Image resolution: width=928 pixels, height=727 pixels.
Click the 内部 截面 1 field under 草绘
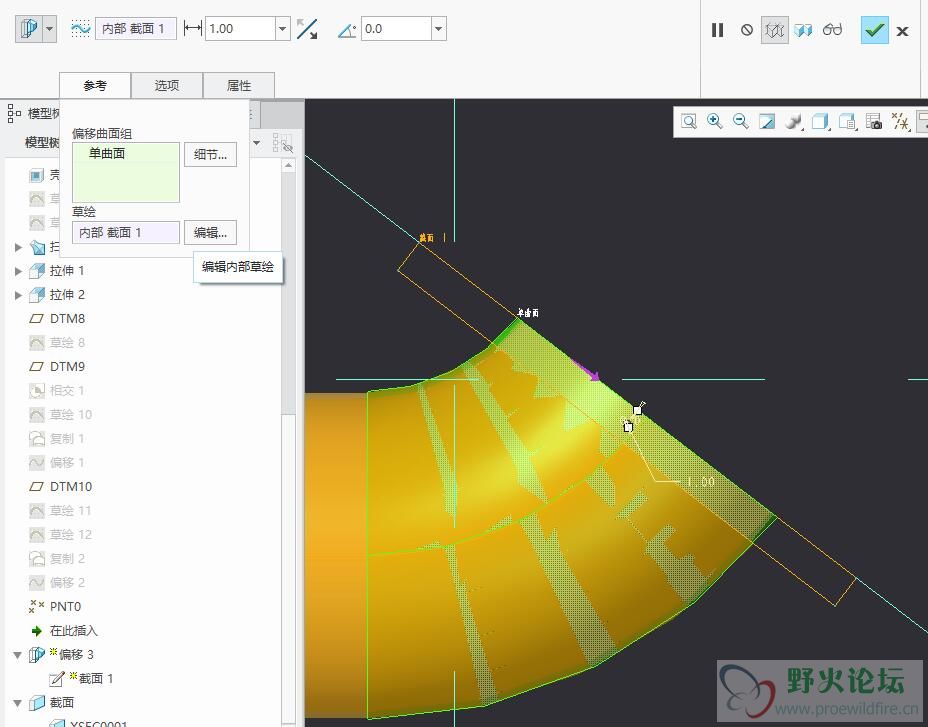click(125, 233)
